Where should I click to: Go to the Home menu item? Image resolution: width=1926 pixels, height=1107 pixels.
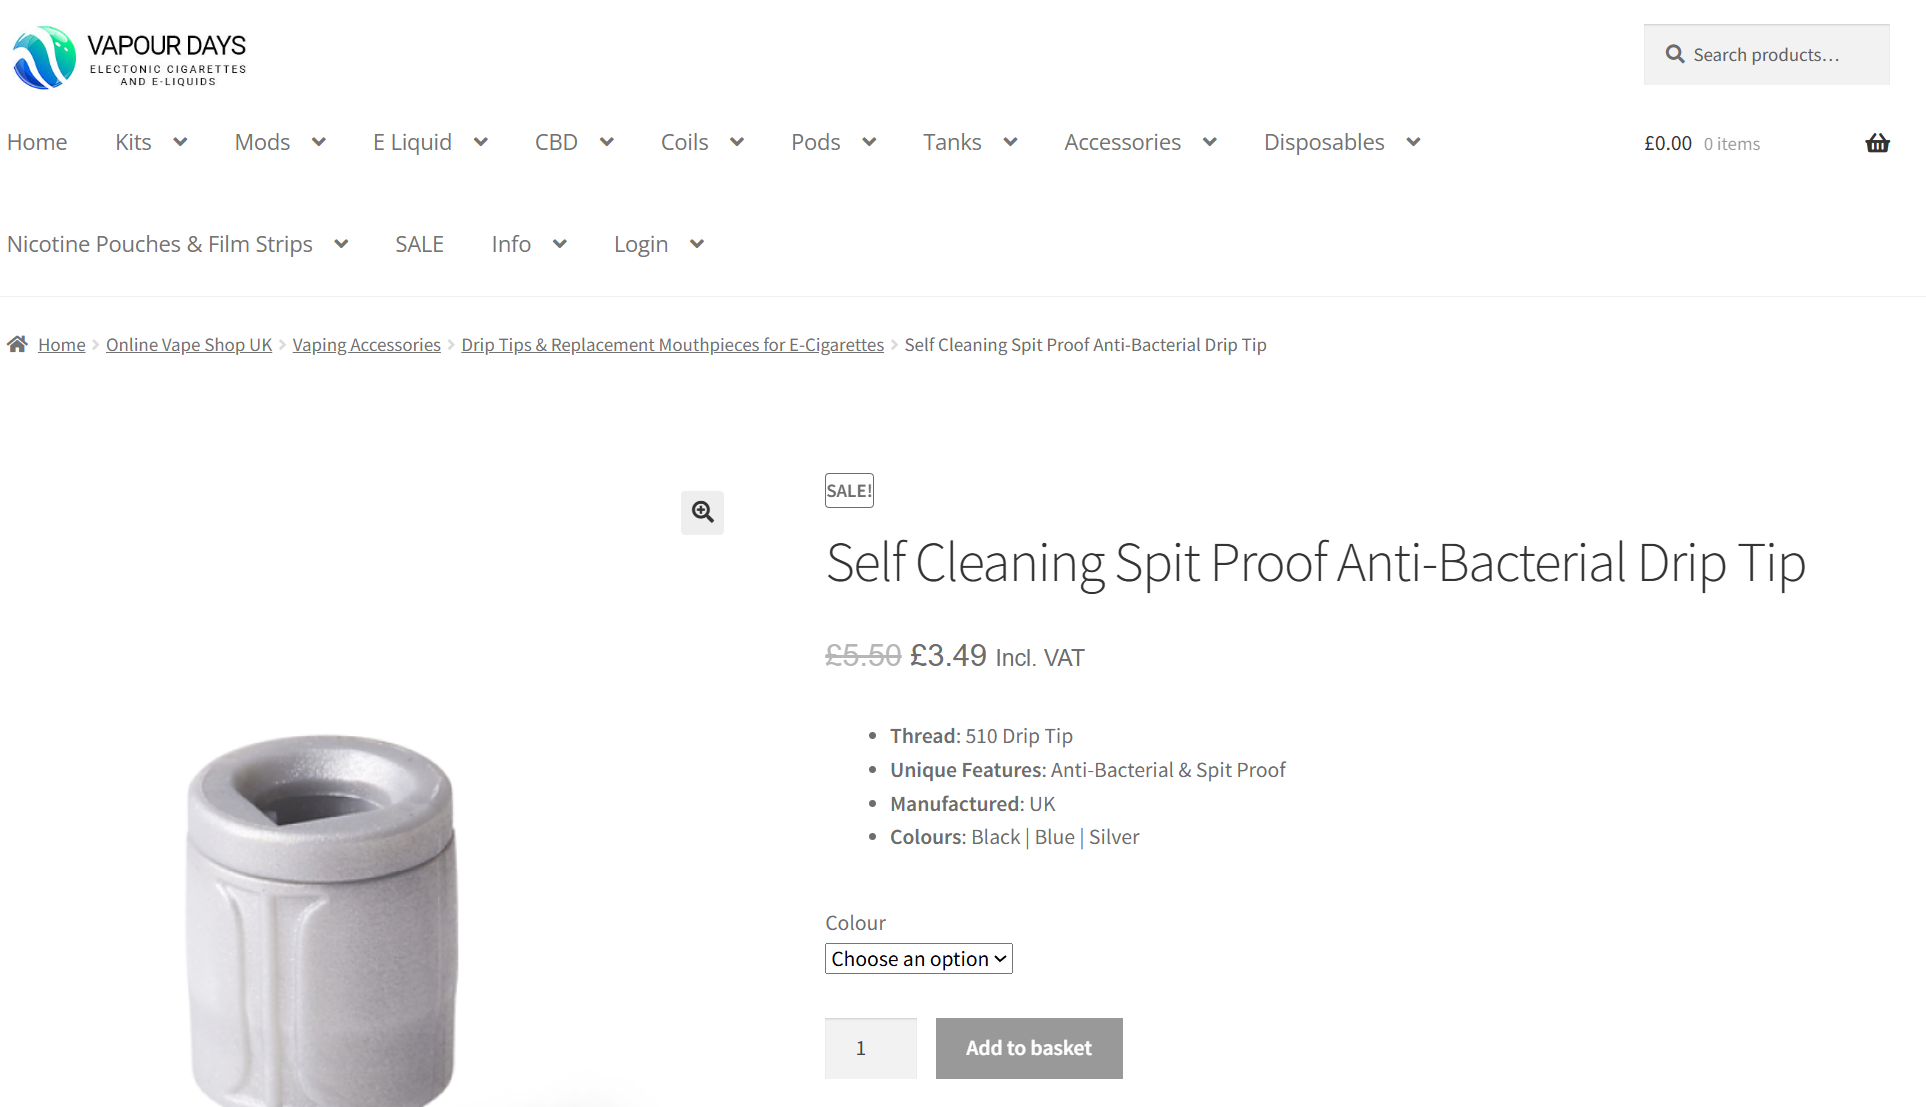coord(37,142)
